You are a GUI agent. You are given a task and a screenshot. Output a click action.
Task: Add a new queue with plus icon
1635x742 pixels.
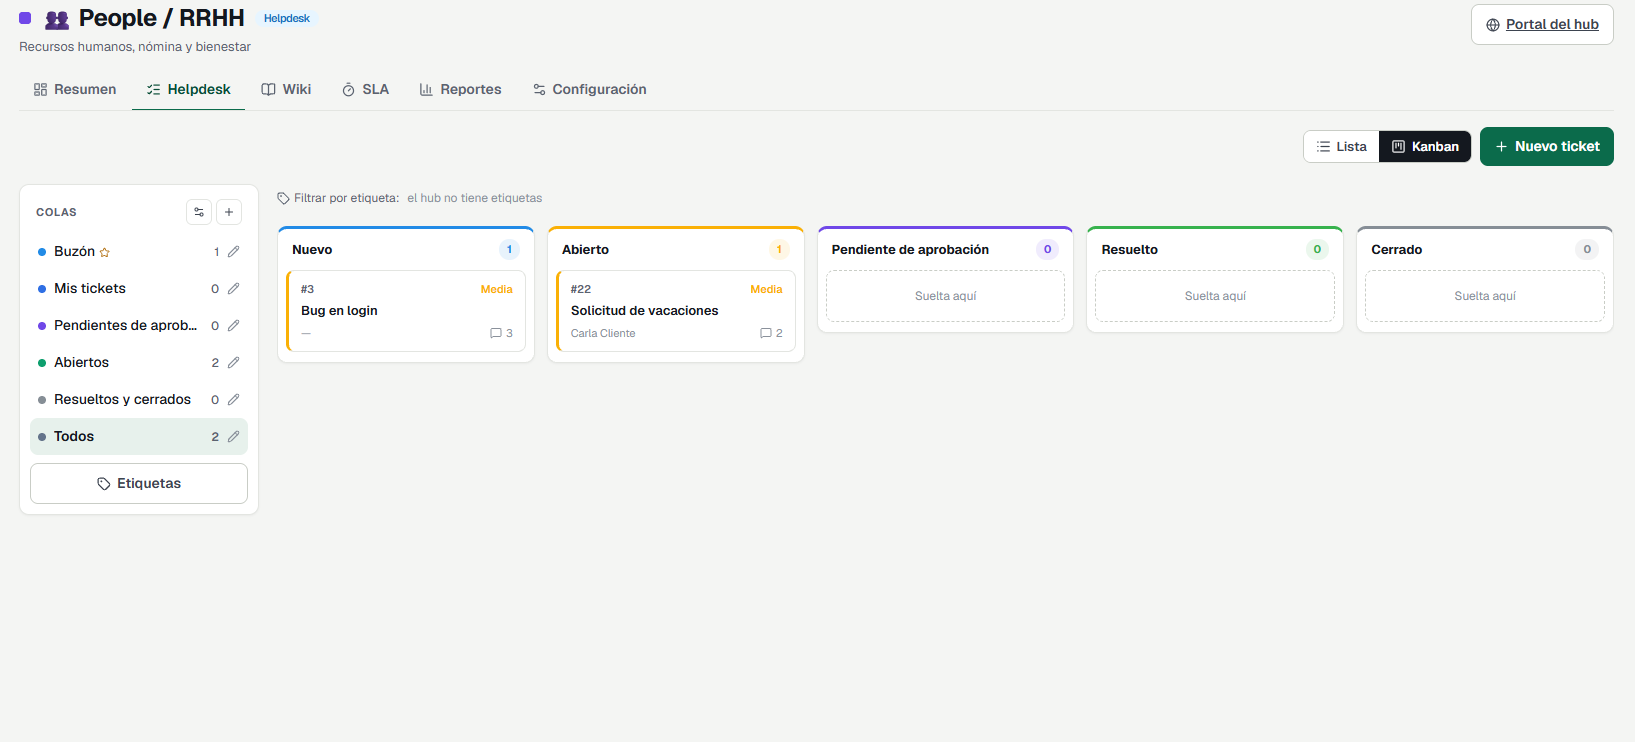(x=229, y=212)
